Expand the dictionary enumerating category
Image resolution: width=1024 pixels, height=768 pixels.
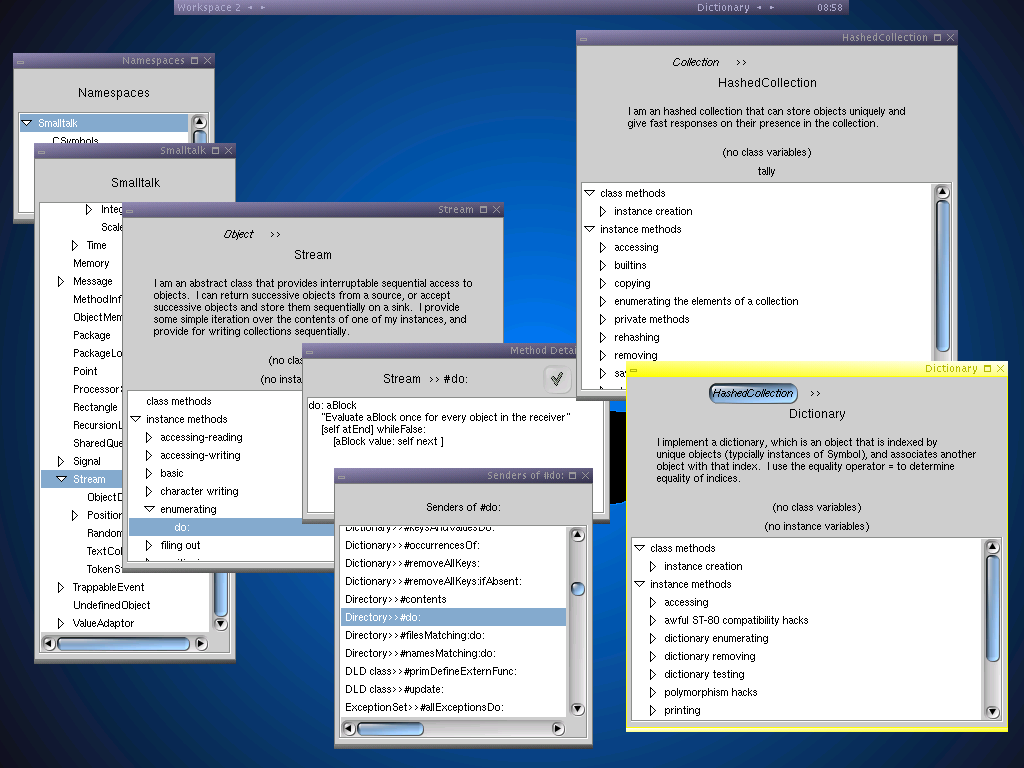(653, 638)
